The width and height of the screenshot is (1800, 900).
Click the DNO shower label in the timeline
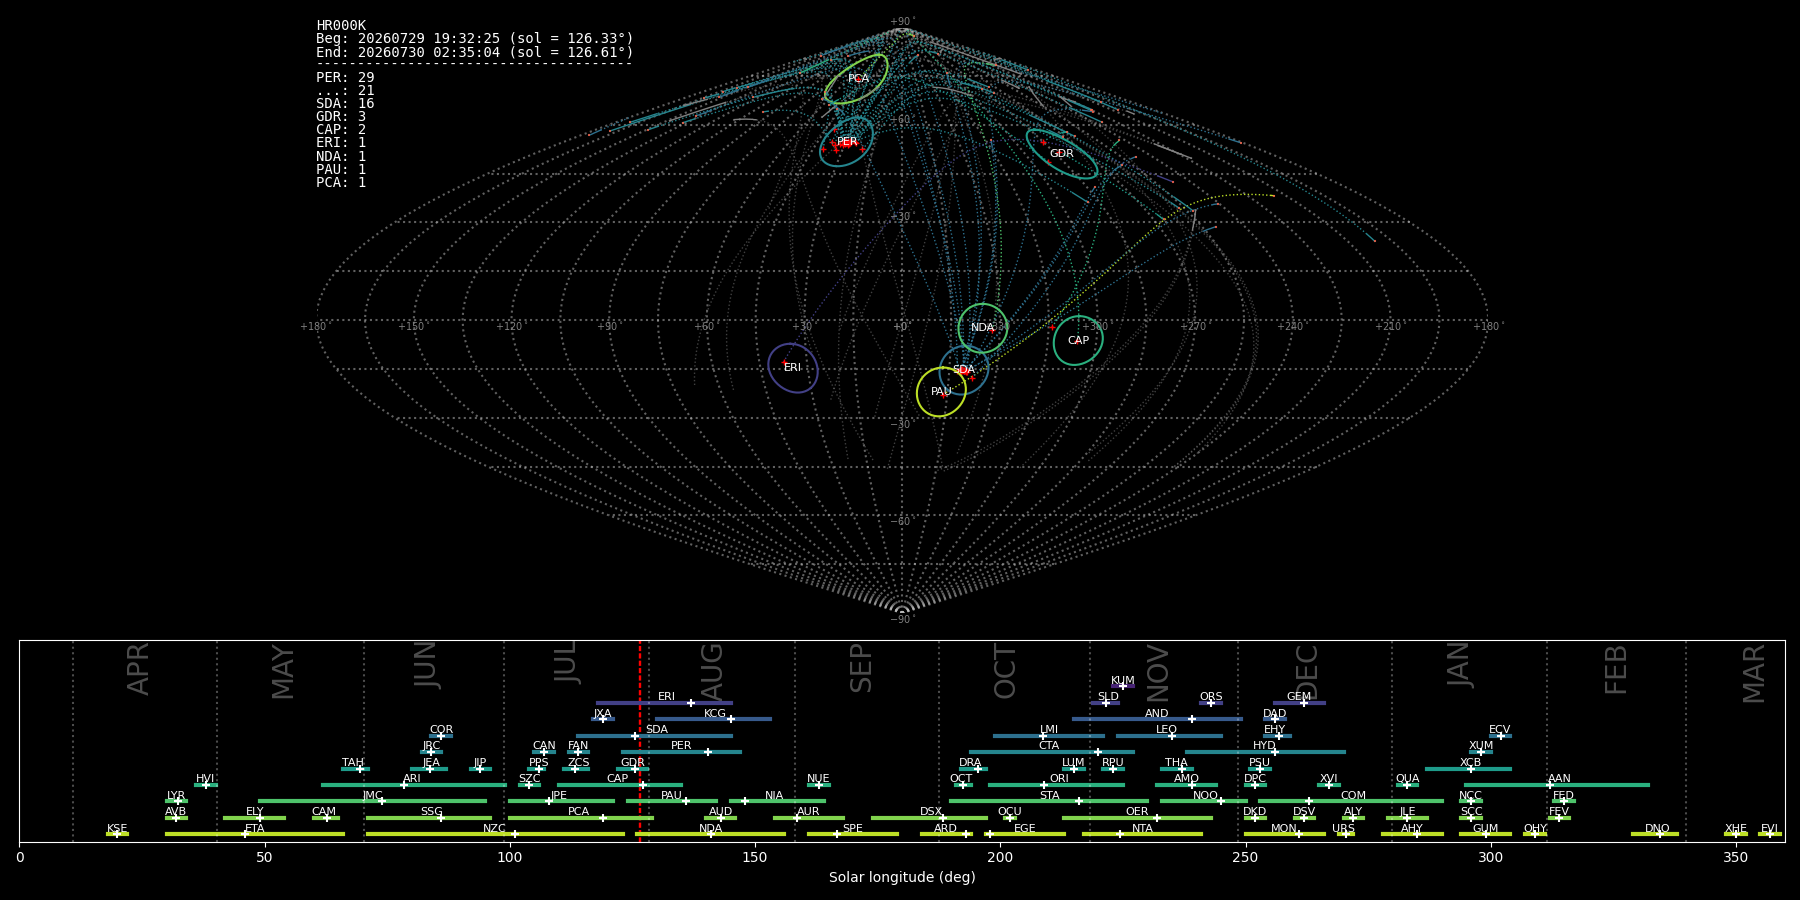1657,829
